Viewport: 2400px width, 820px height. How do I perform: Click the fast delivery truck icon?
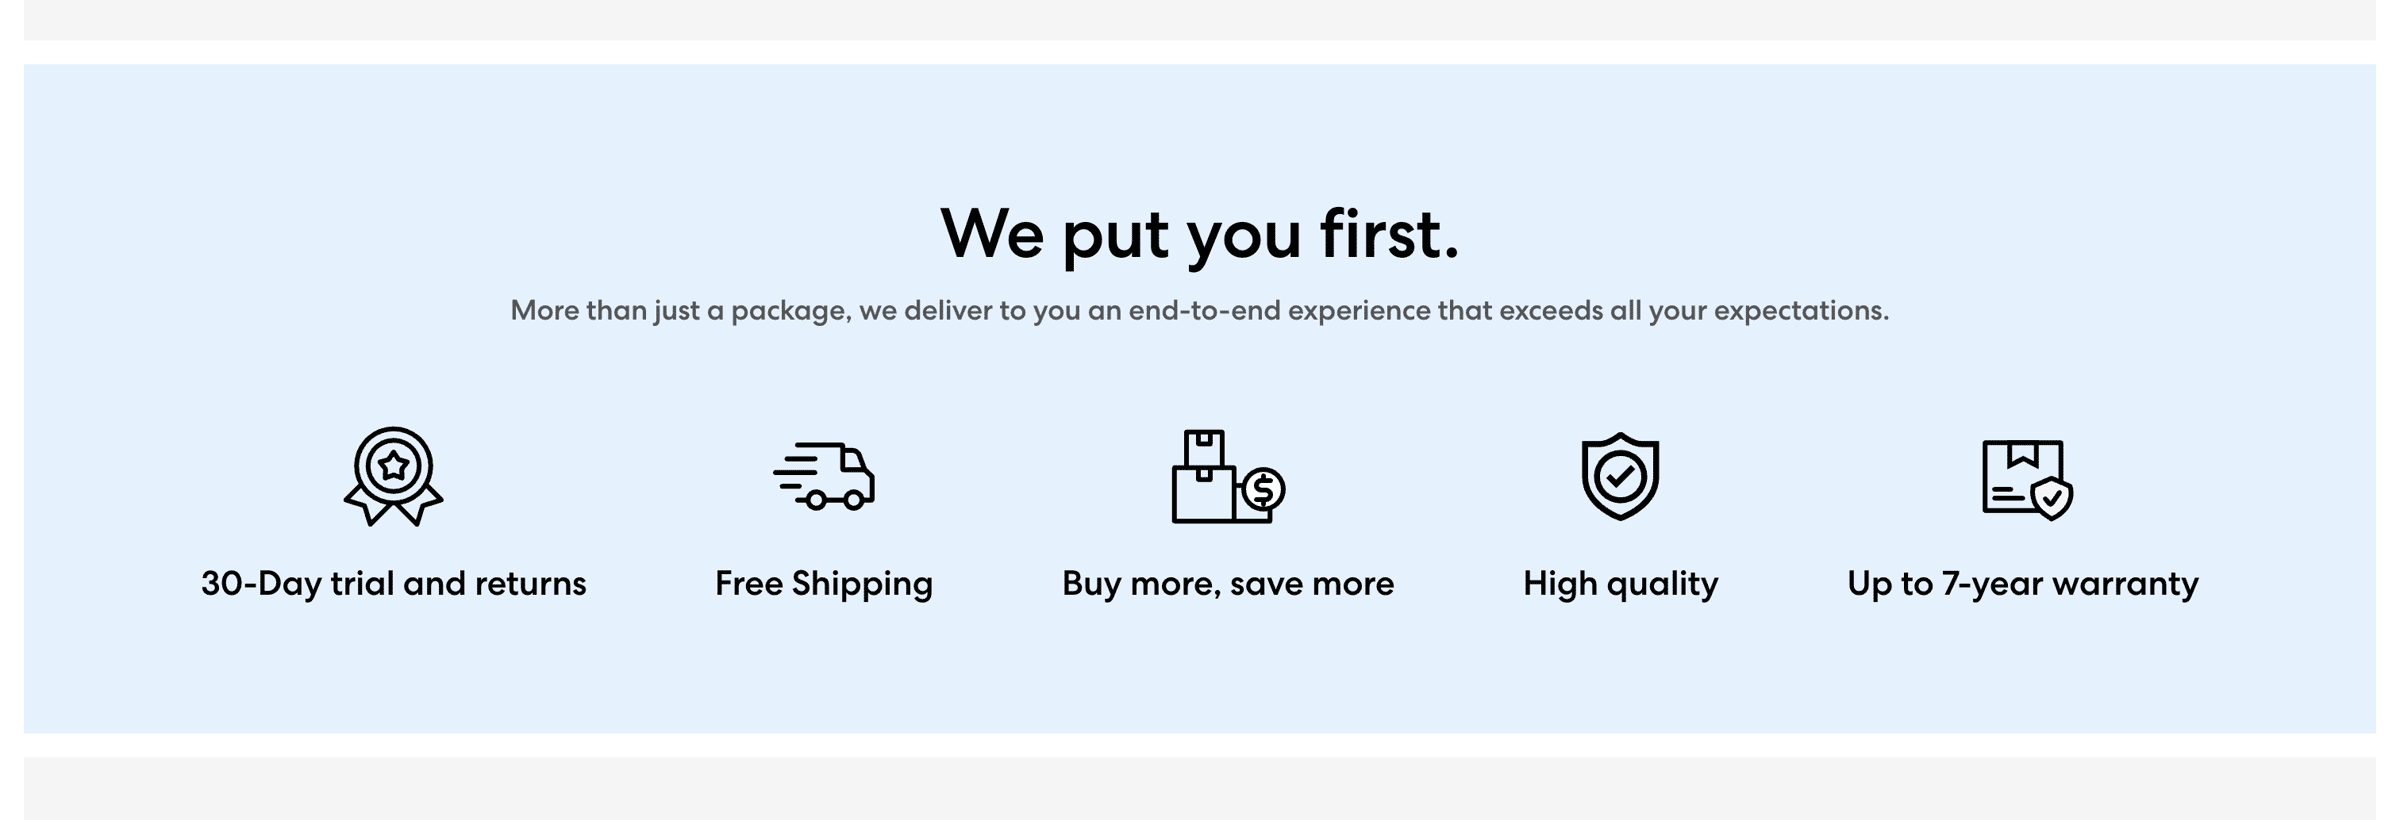pyautogui.click(x=824, y=476)
